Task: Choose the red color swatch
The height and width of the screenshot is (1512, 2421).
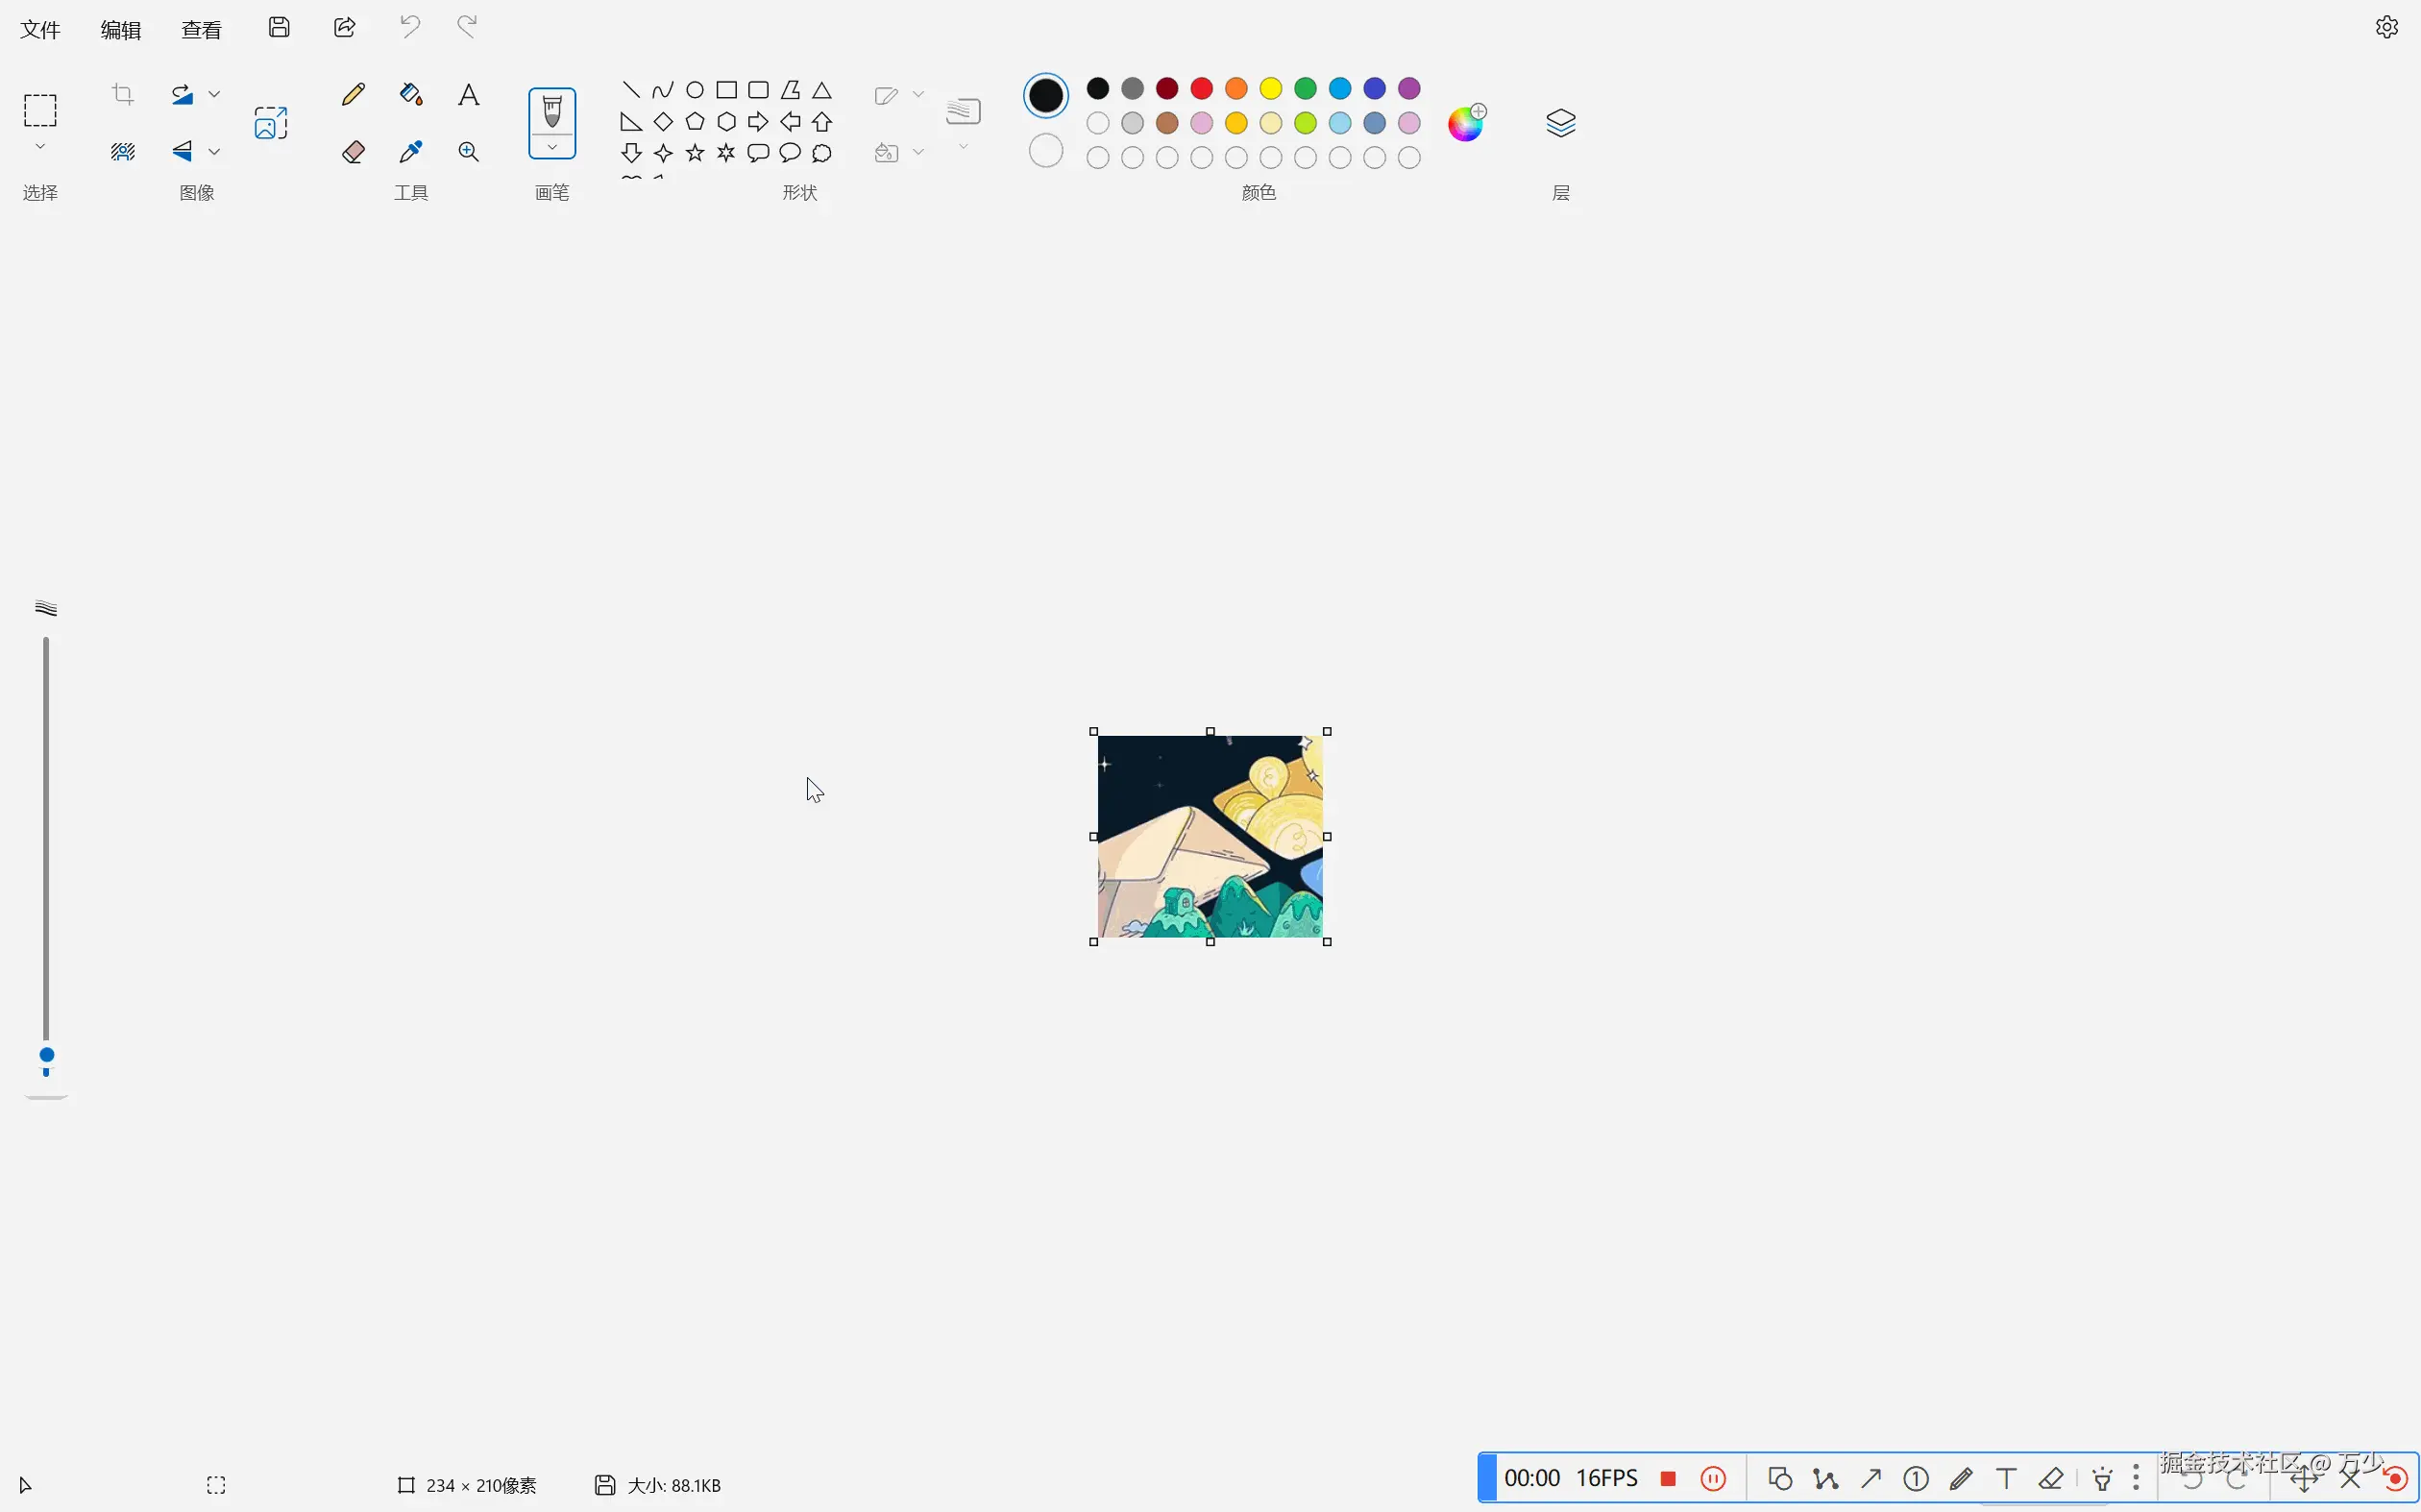Action: pos(1202,89)
